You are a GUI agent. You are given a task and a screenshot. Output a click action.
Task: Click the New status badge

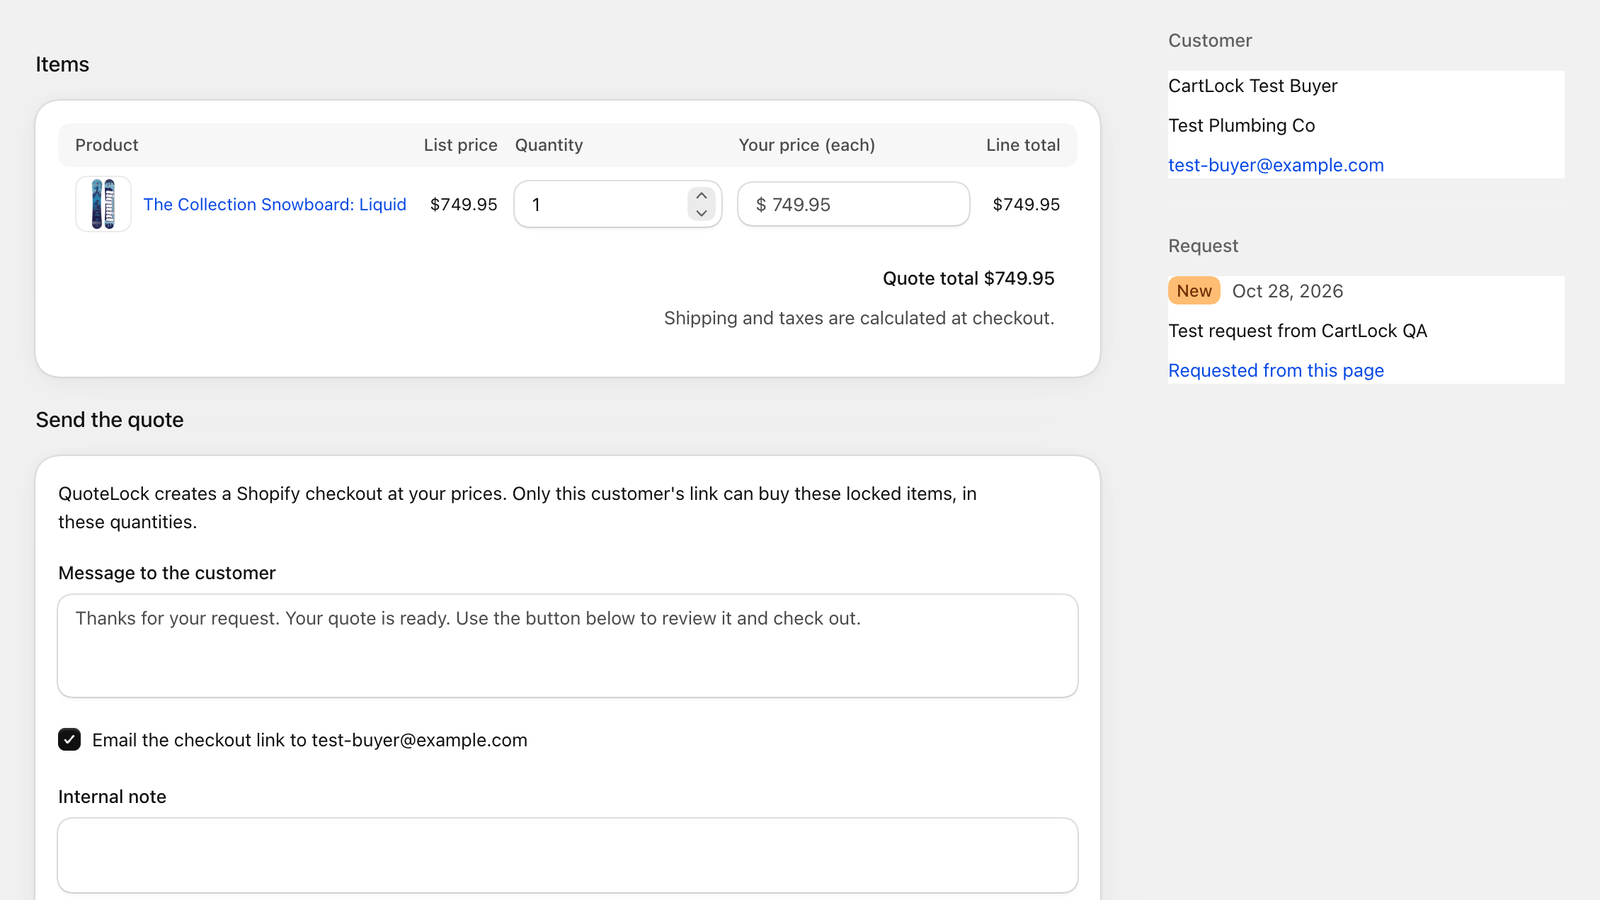coord(1194,291)
